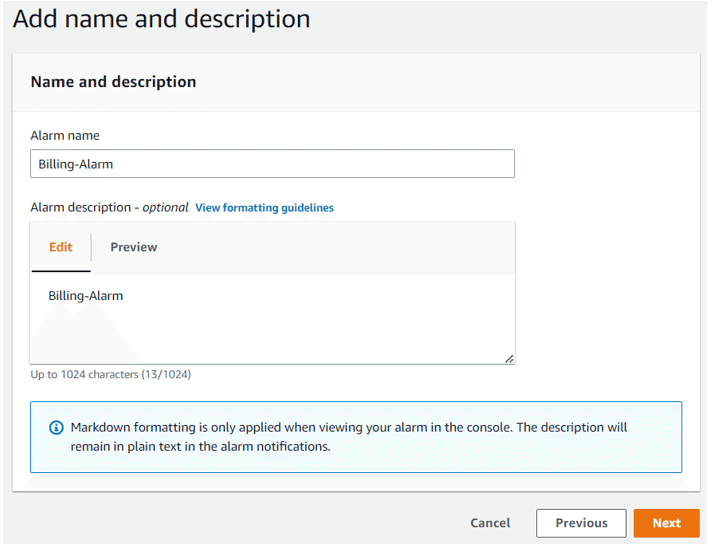Click the Billing-Alarm text in the description box
This screenshot has height=548, width=712.
click(x=86, y=296)
